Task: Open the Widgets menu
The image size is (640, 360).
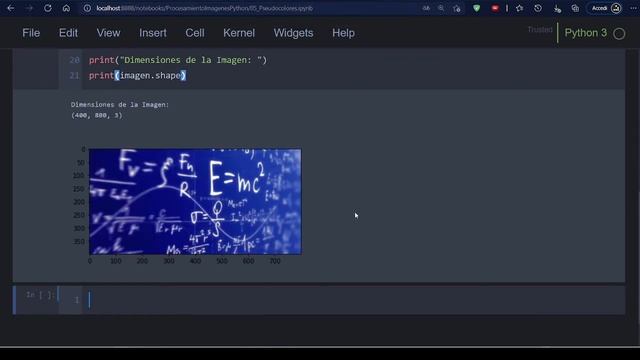Action: [x=293, y=33]
